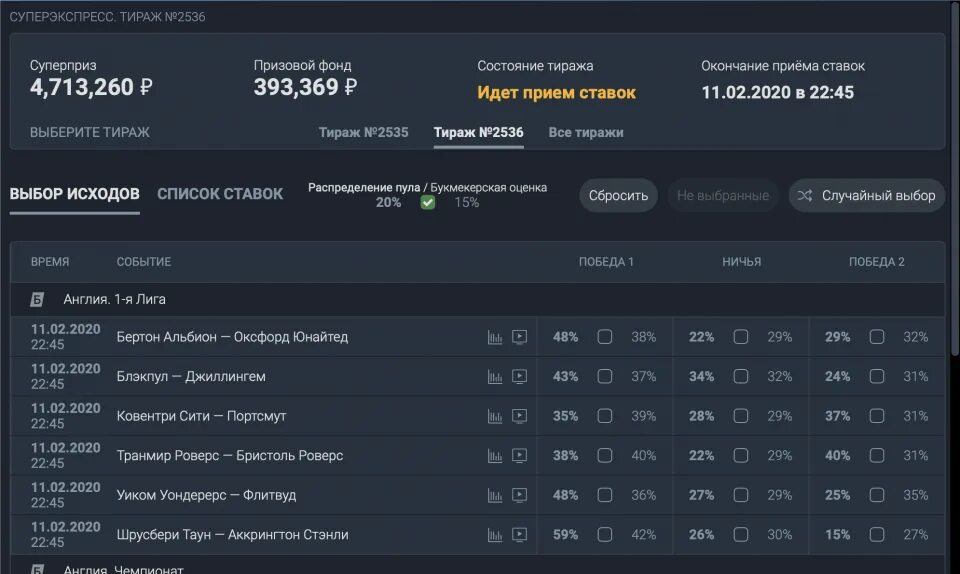Open the СПИСОК СТАВОК tab
This screenshot has height=574, width=960.
pyautogui.click(x=220, y=194)
